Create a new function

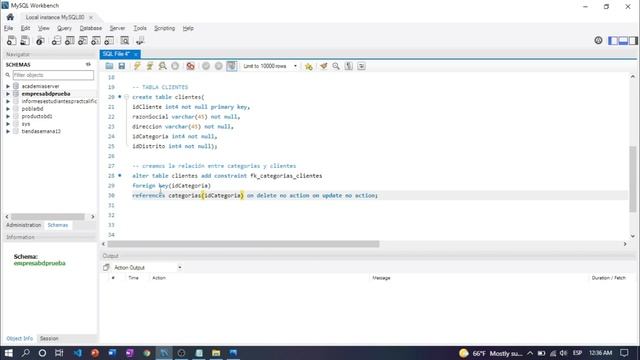(109, 40)
